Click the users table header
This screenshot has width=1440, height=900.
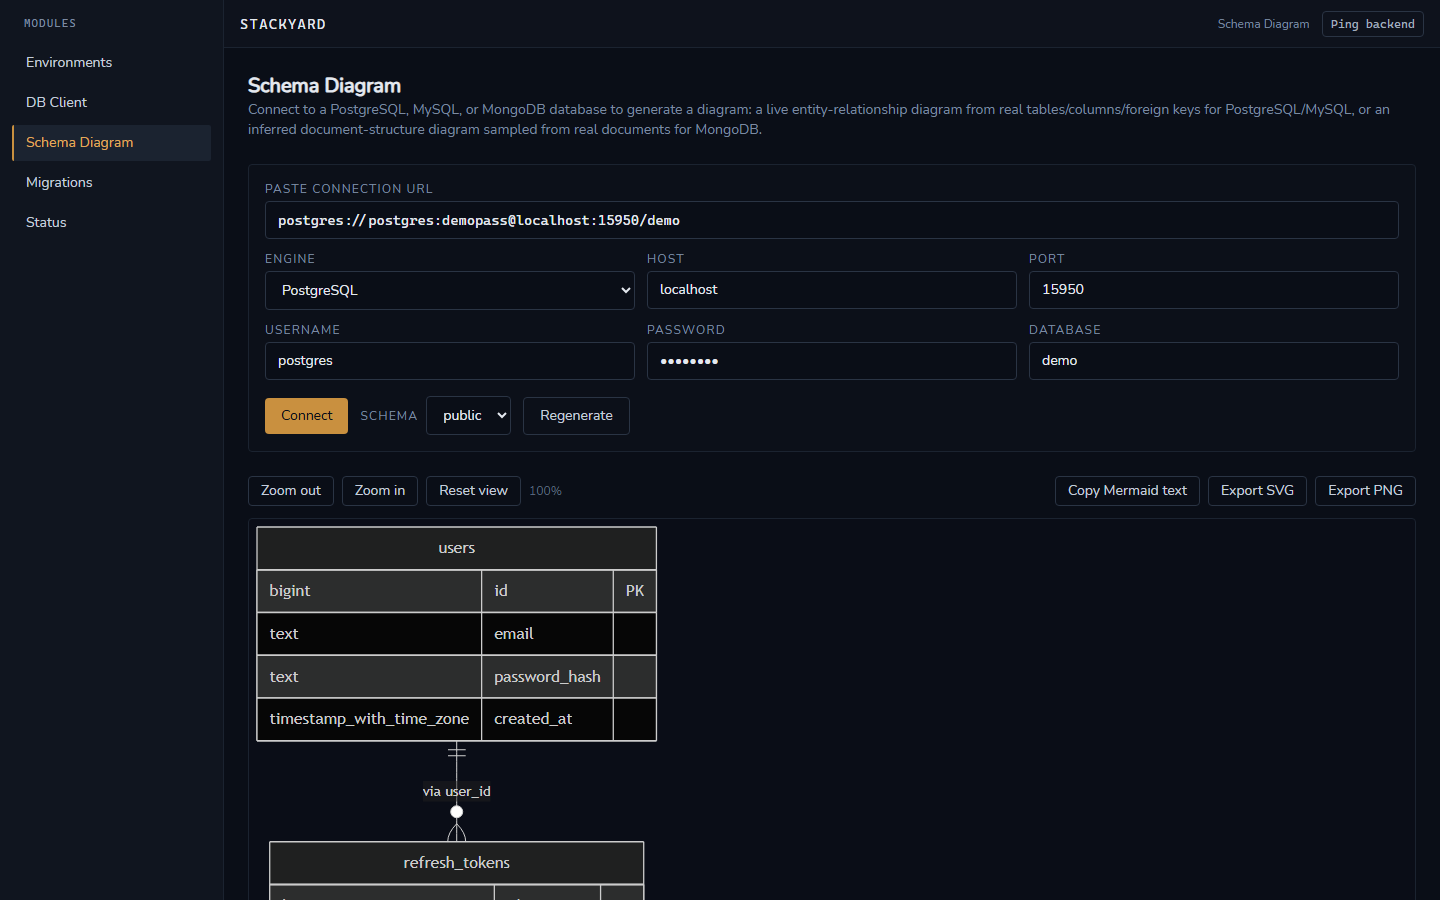[x=456, y=548]
